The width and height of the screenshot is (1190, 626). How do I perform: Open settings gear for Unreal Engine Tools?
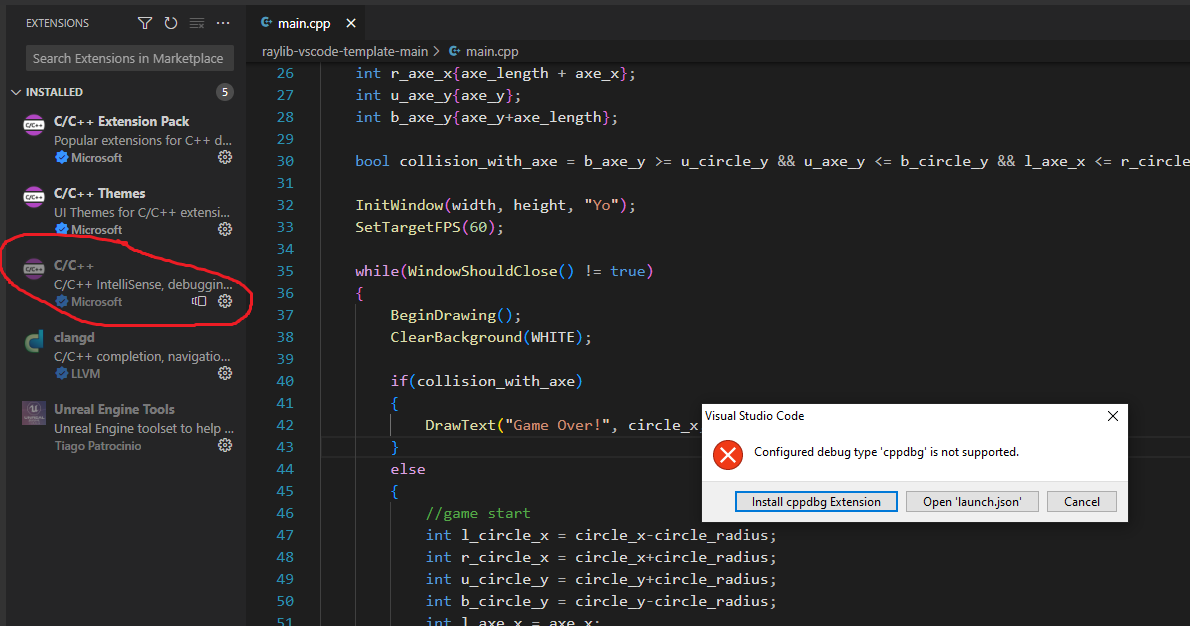coord(225,445)
